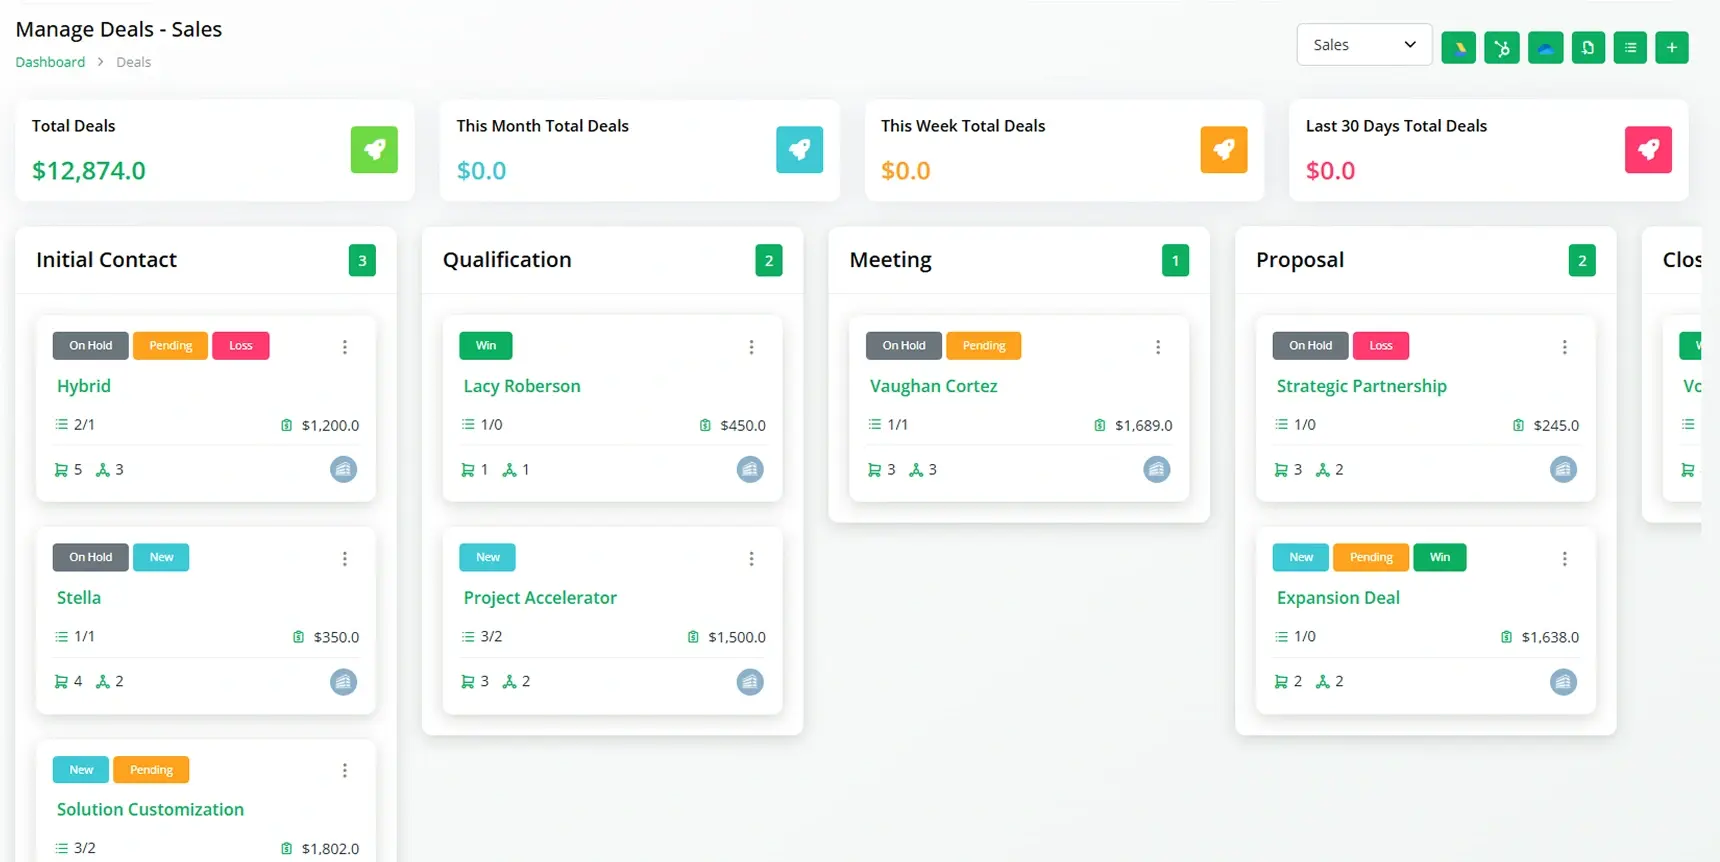This screenshot has width=1720, height=862.
Task: Click the Initial Contact count badge
Action: 362,261
